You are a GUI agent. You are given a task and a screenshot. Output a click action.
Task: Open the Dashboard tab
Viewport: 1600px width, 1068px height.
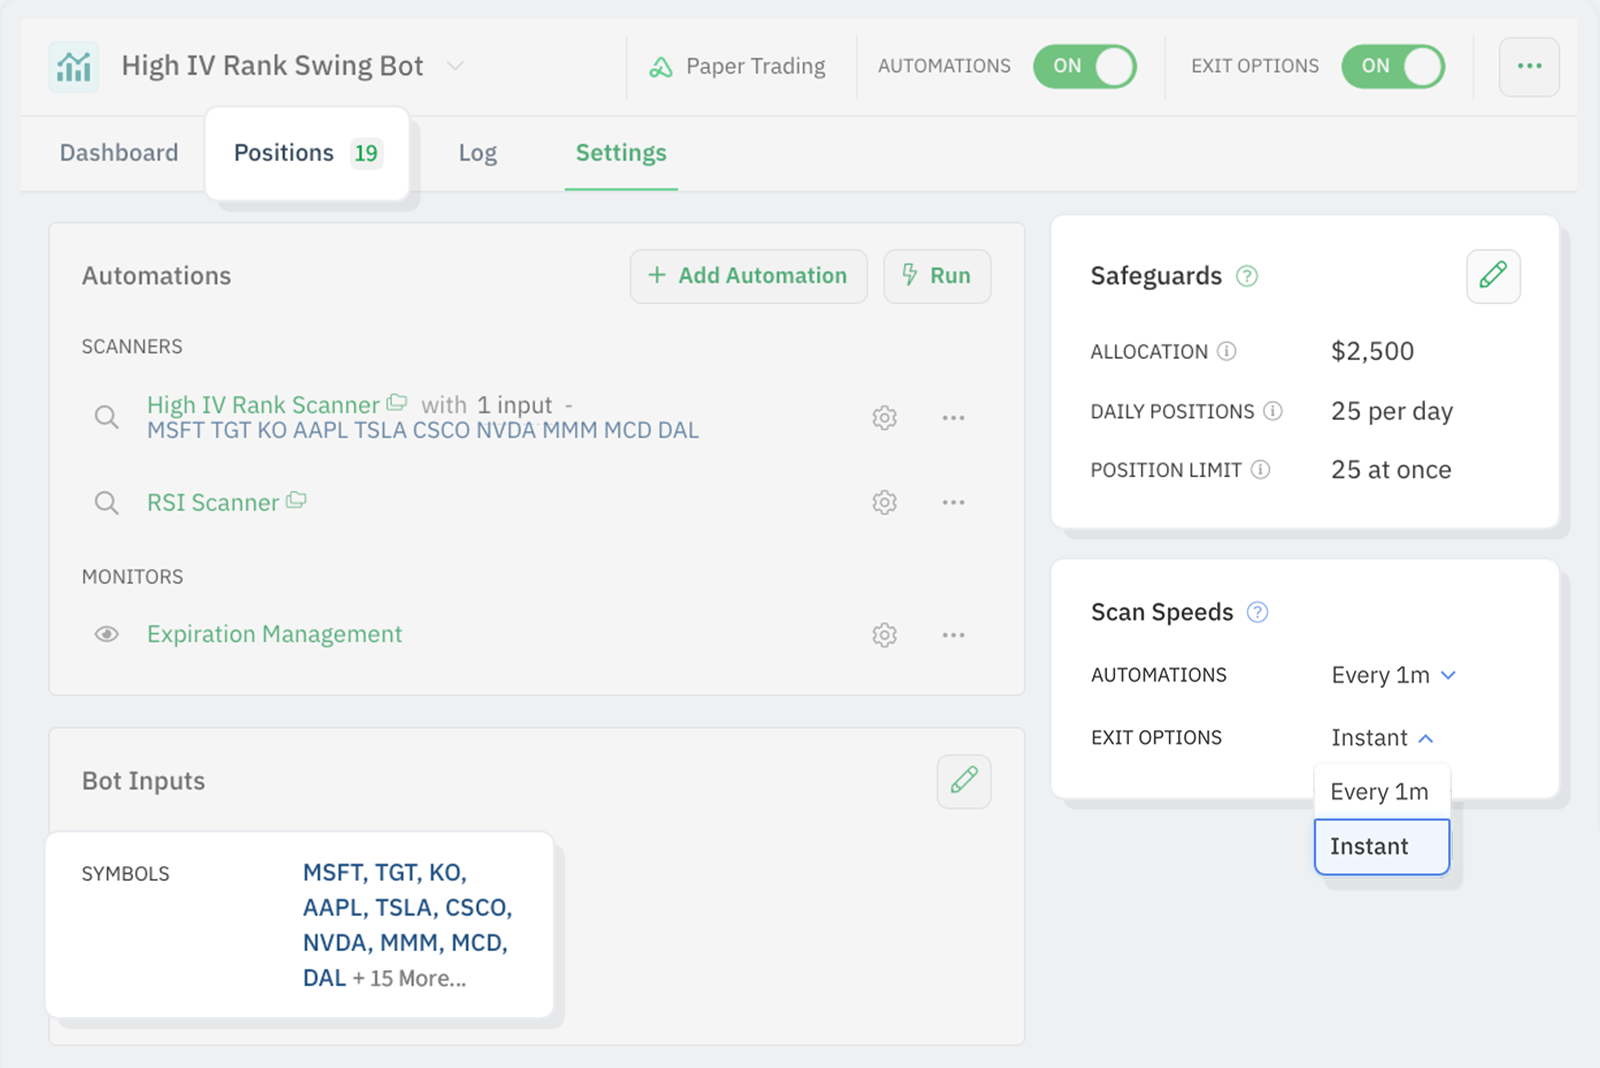point(118,153)
